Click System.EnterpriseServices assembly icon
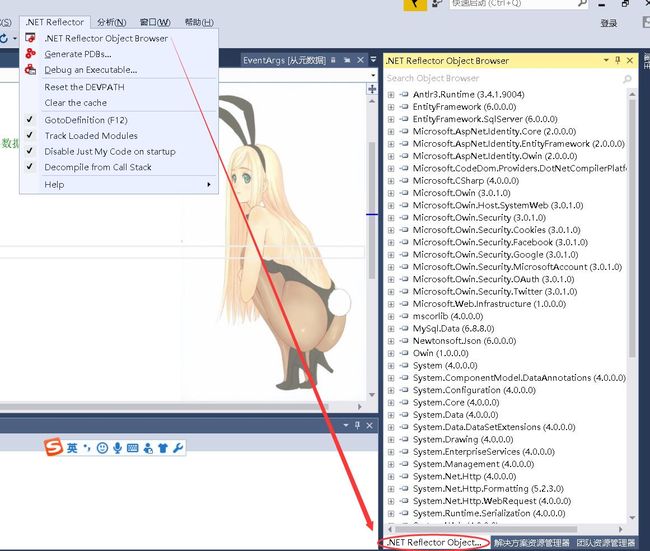This screenshot has width=650, height=551. click(x=403, y=452)
